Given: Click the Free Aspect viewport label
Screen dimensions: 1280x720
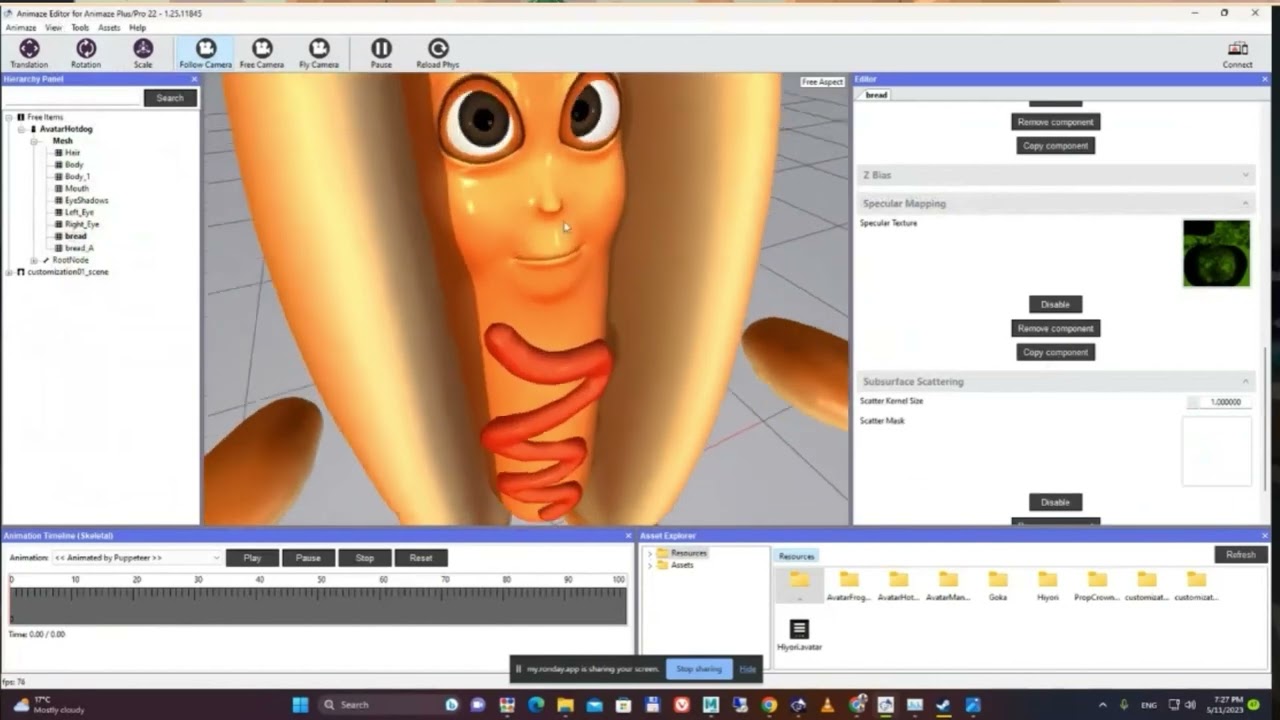Looking at the screenshot, I should click(822, 82).
